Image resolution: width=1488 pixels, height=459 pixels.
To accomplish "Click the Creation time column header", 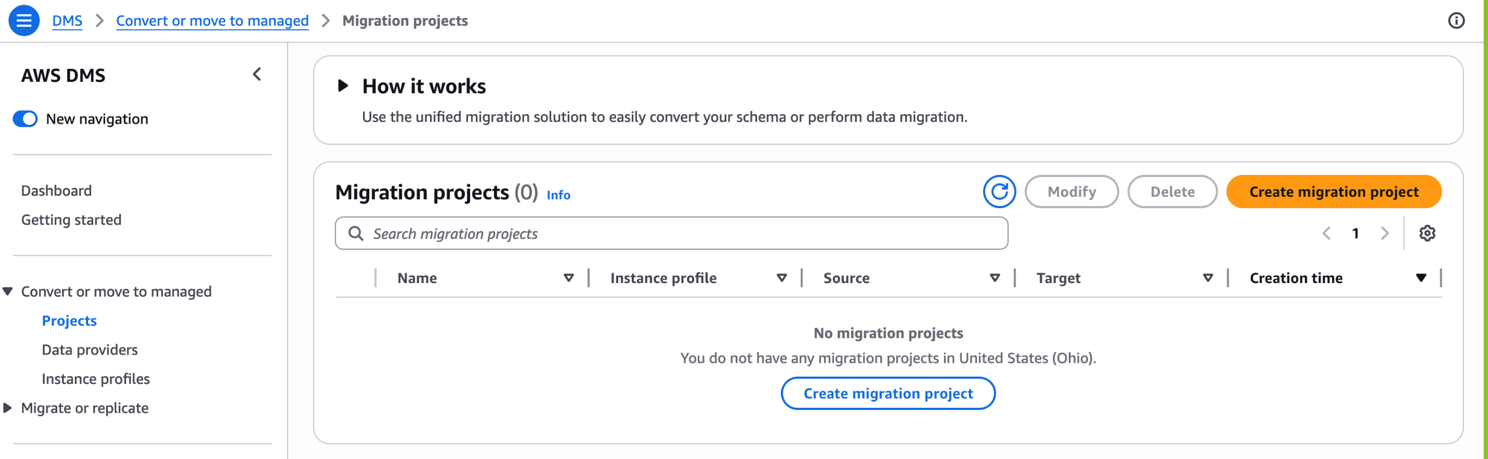I will coord(1296,278).
